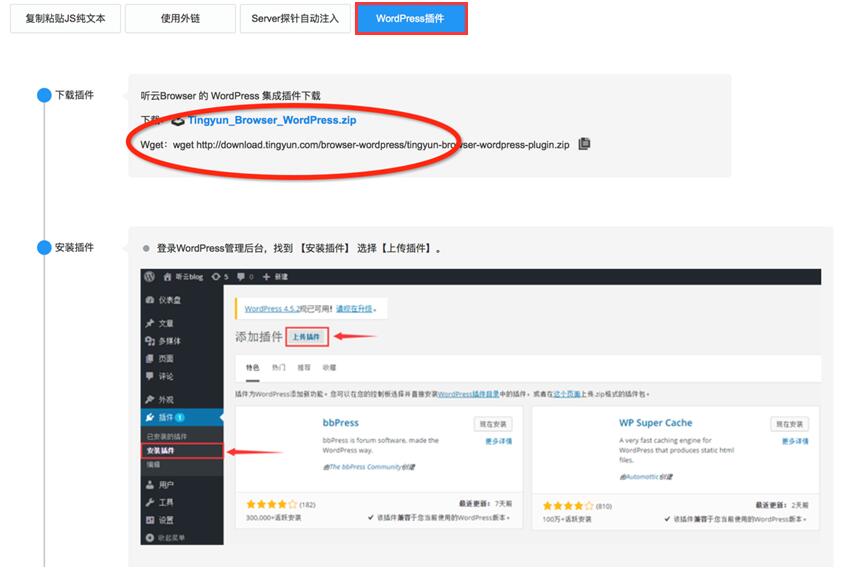Install bbPress with its 现在安装 button
The image size is (854, 573).
[493, 424]
